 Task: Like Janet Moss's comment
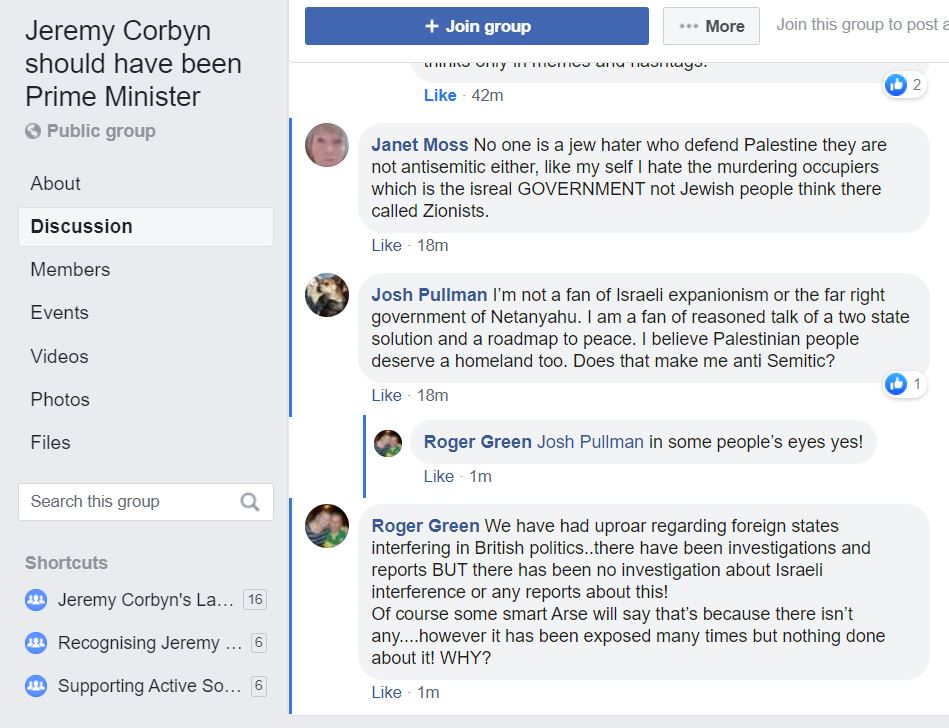pyautogui.click(x=386, y=246)
